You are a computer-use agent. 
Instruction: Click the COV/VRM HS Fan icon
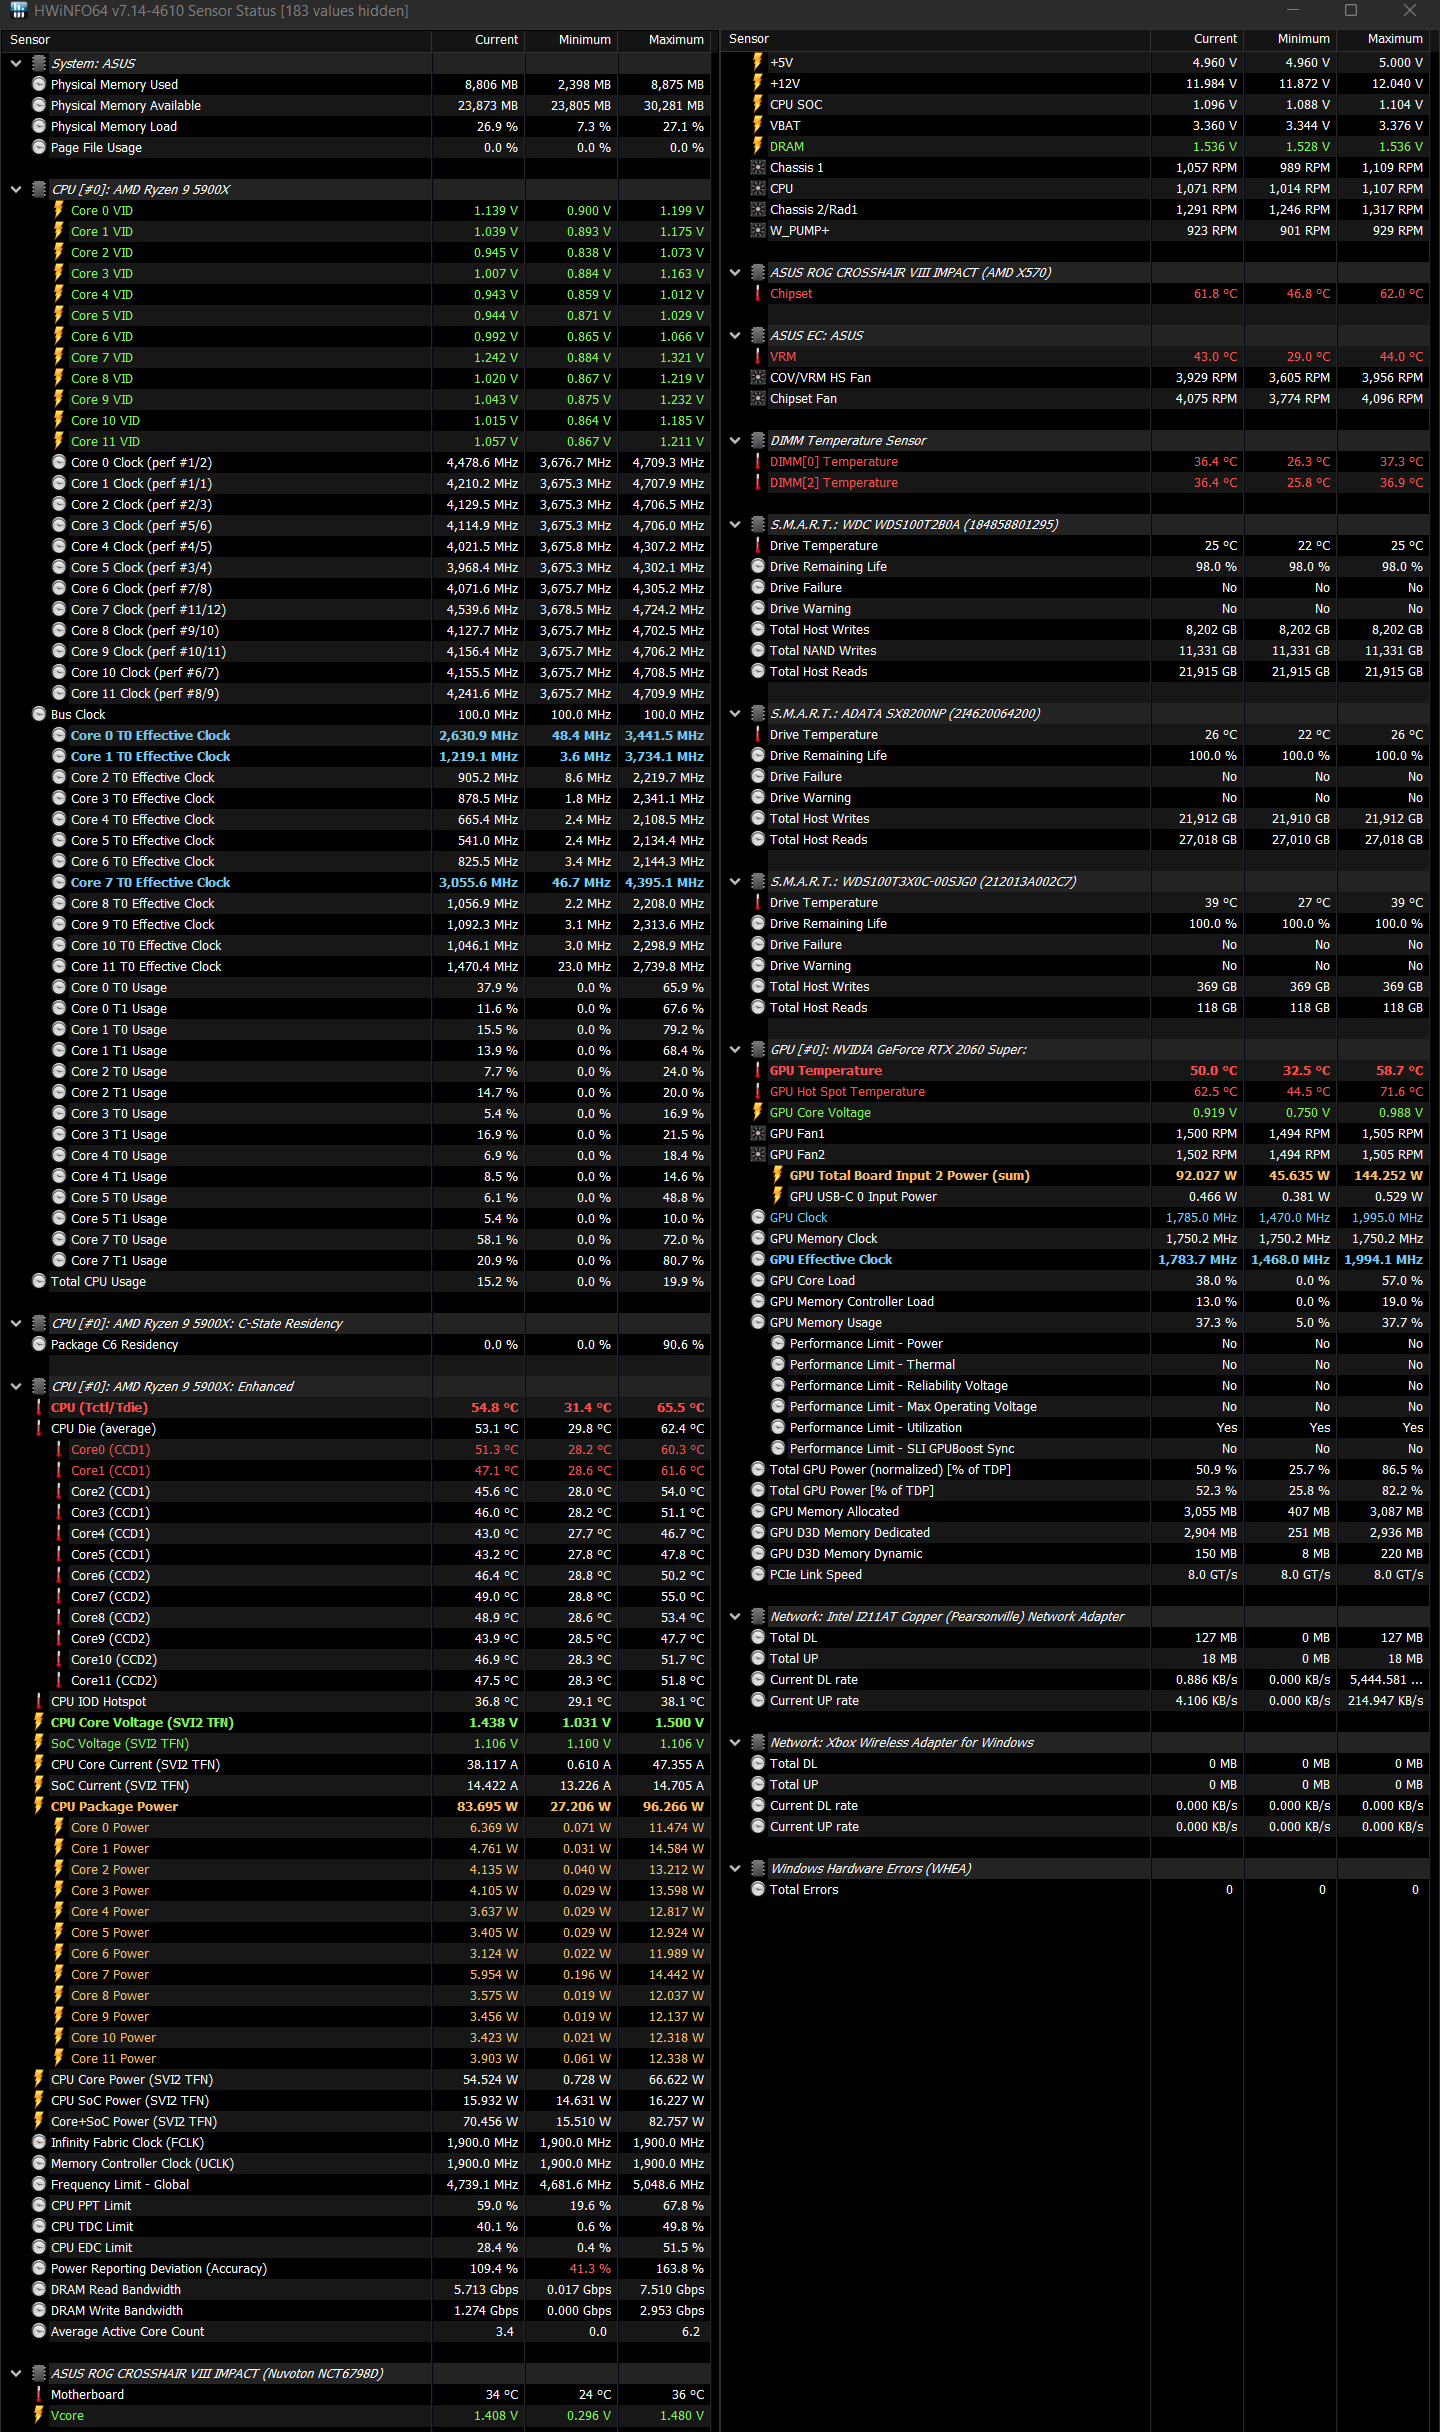758,377
